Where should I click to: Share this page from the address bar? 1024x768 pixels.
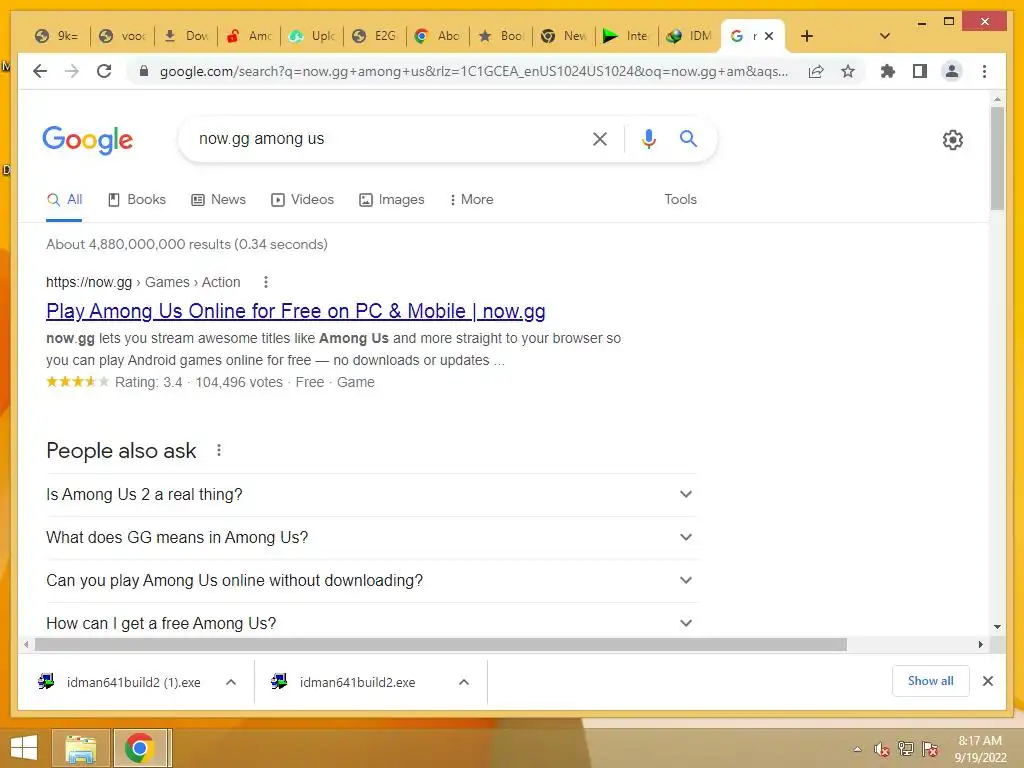(x=816, y=71)
